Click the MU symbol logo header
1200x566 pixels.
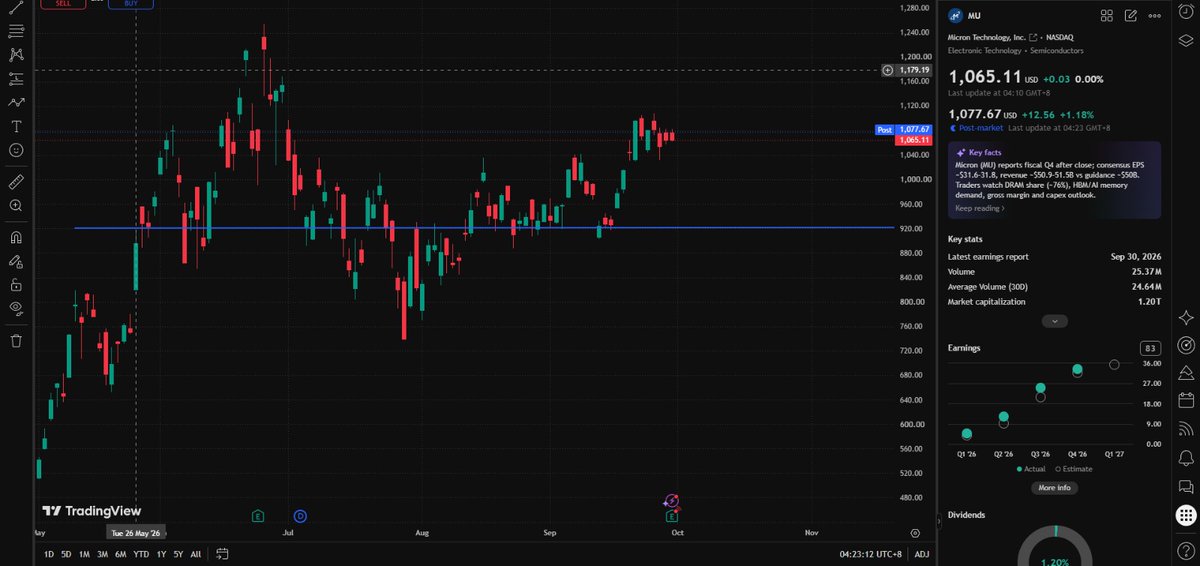(x=955, y=16)
